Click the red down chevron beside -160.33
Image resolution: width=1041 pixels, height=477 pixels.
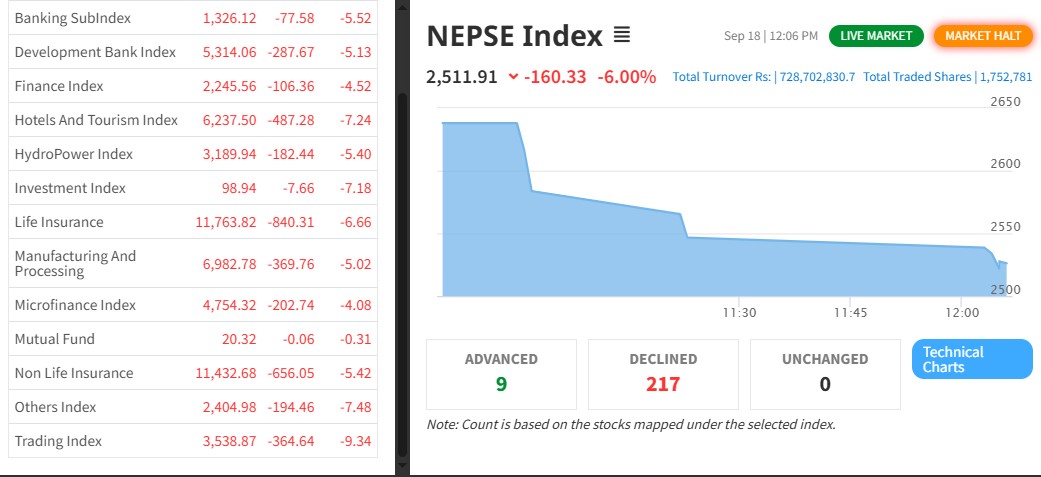click(514, 77)
